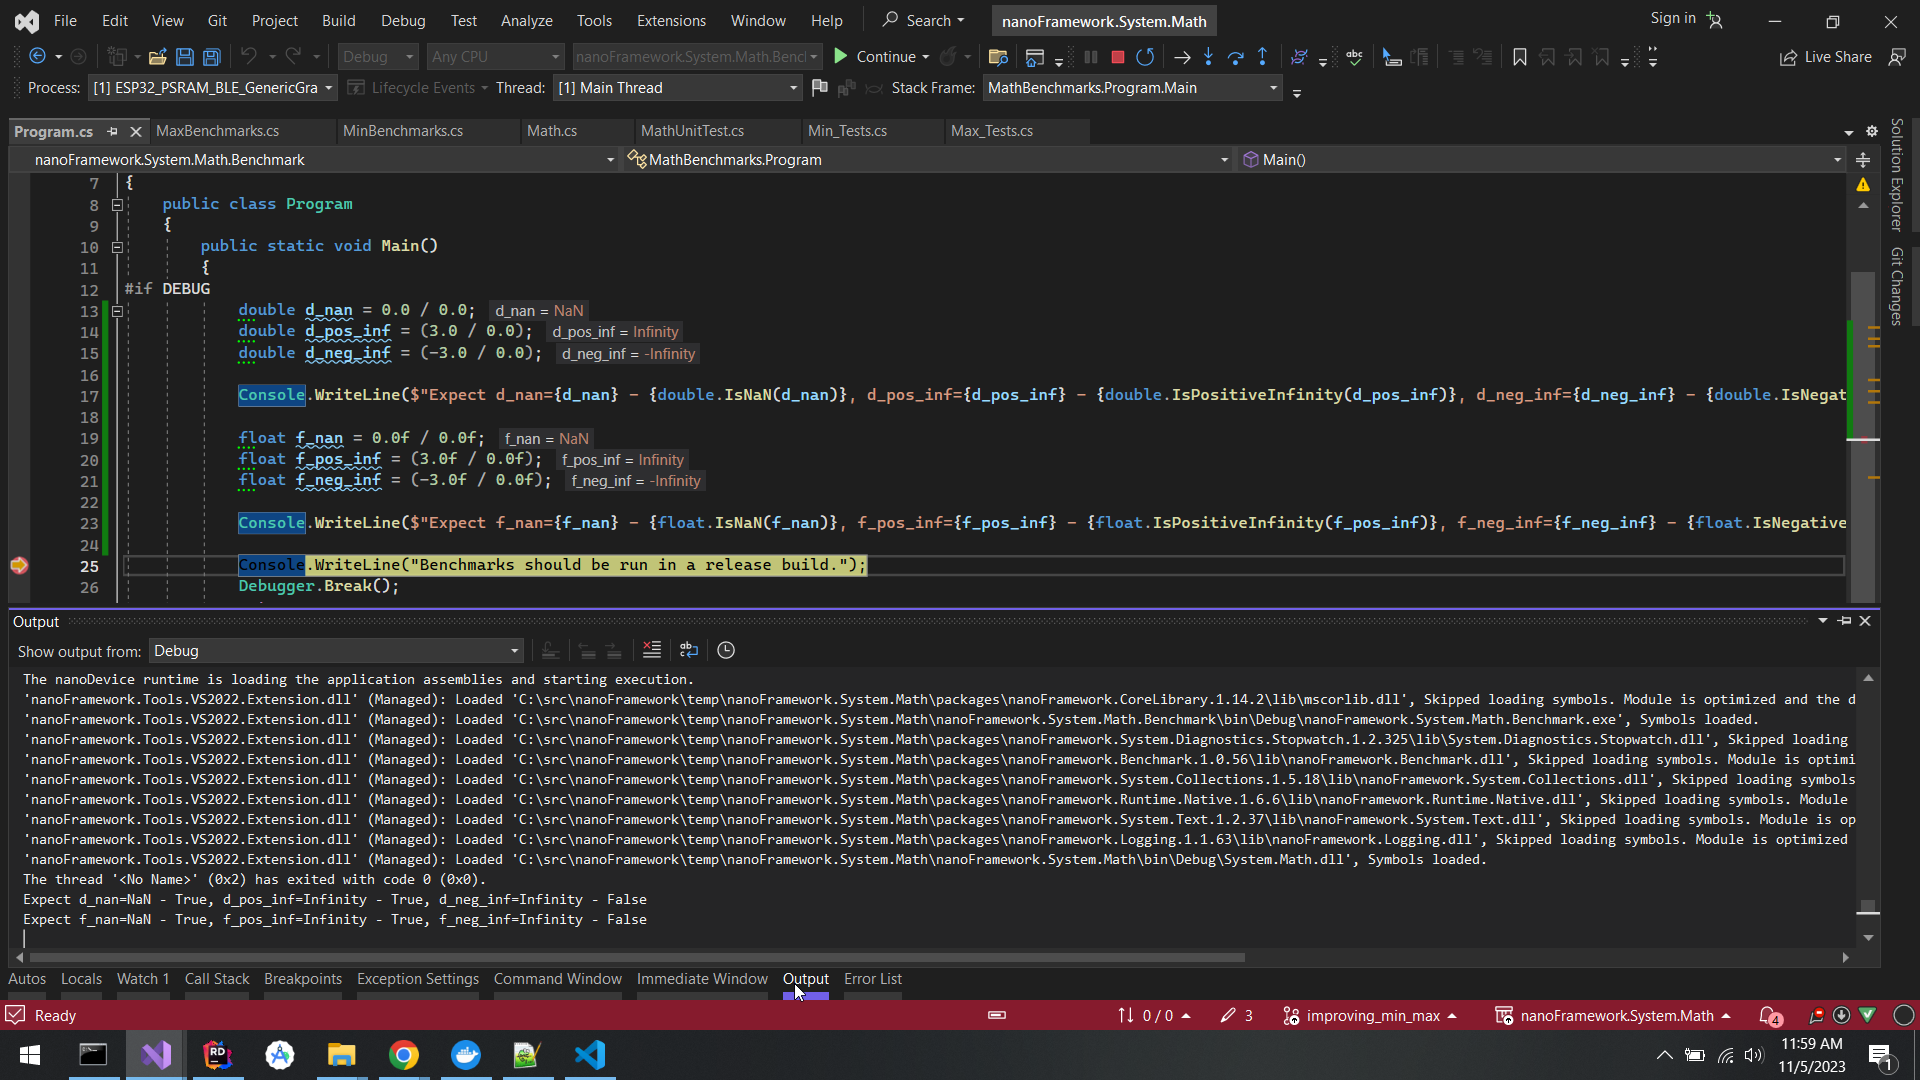This screenshot has width=1920, height=1080.
Task: Open Google Chrome from the taskbar
Action: (403, 1055)
